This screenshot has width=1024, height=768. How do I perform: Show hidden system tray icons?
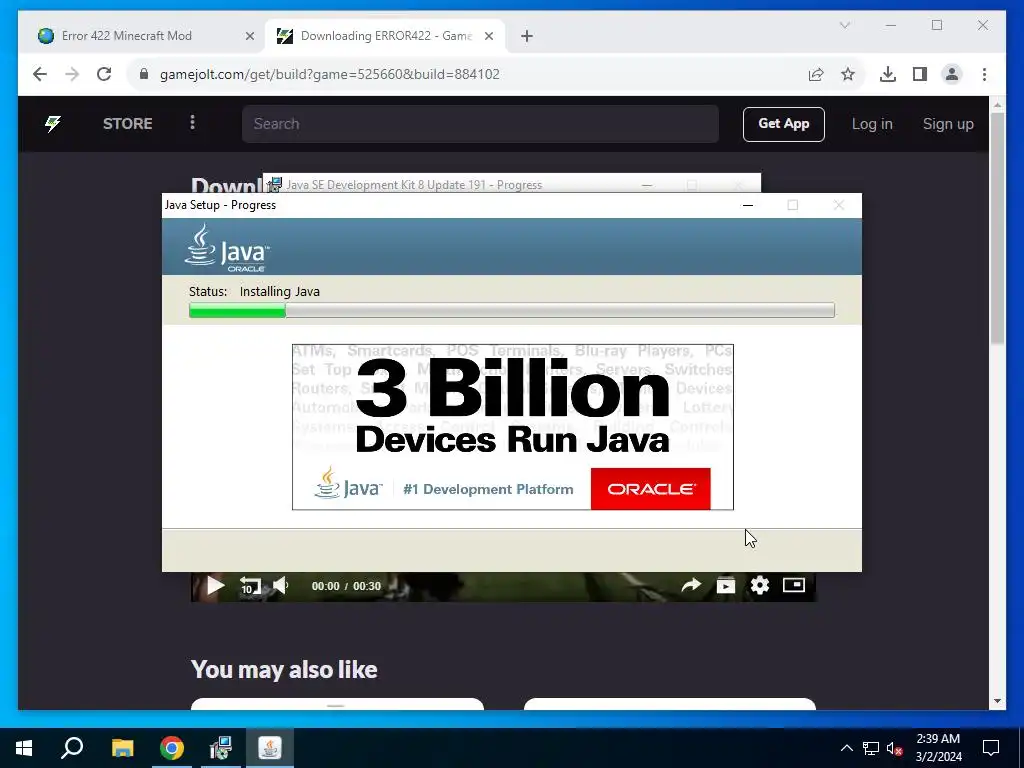846,748
